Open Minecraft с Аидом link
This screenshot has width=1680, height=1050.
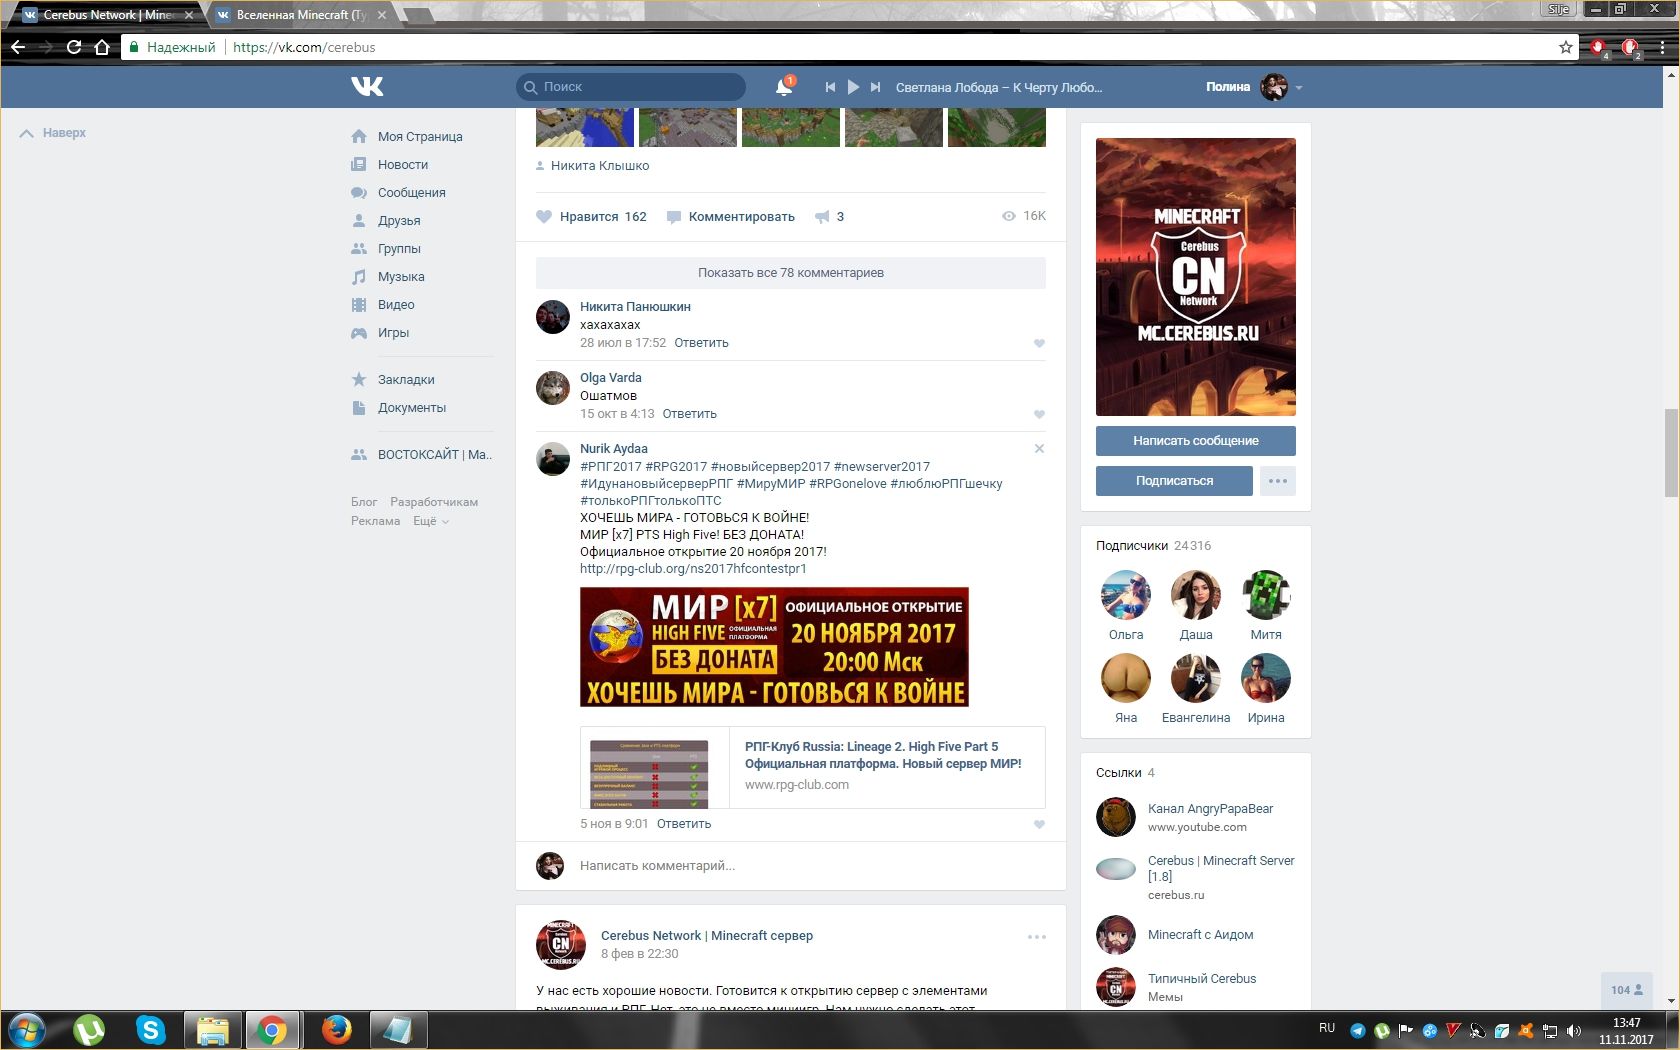tap(1200, 934)
